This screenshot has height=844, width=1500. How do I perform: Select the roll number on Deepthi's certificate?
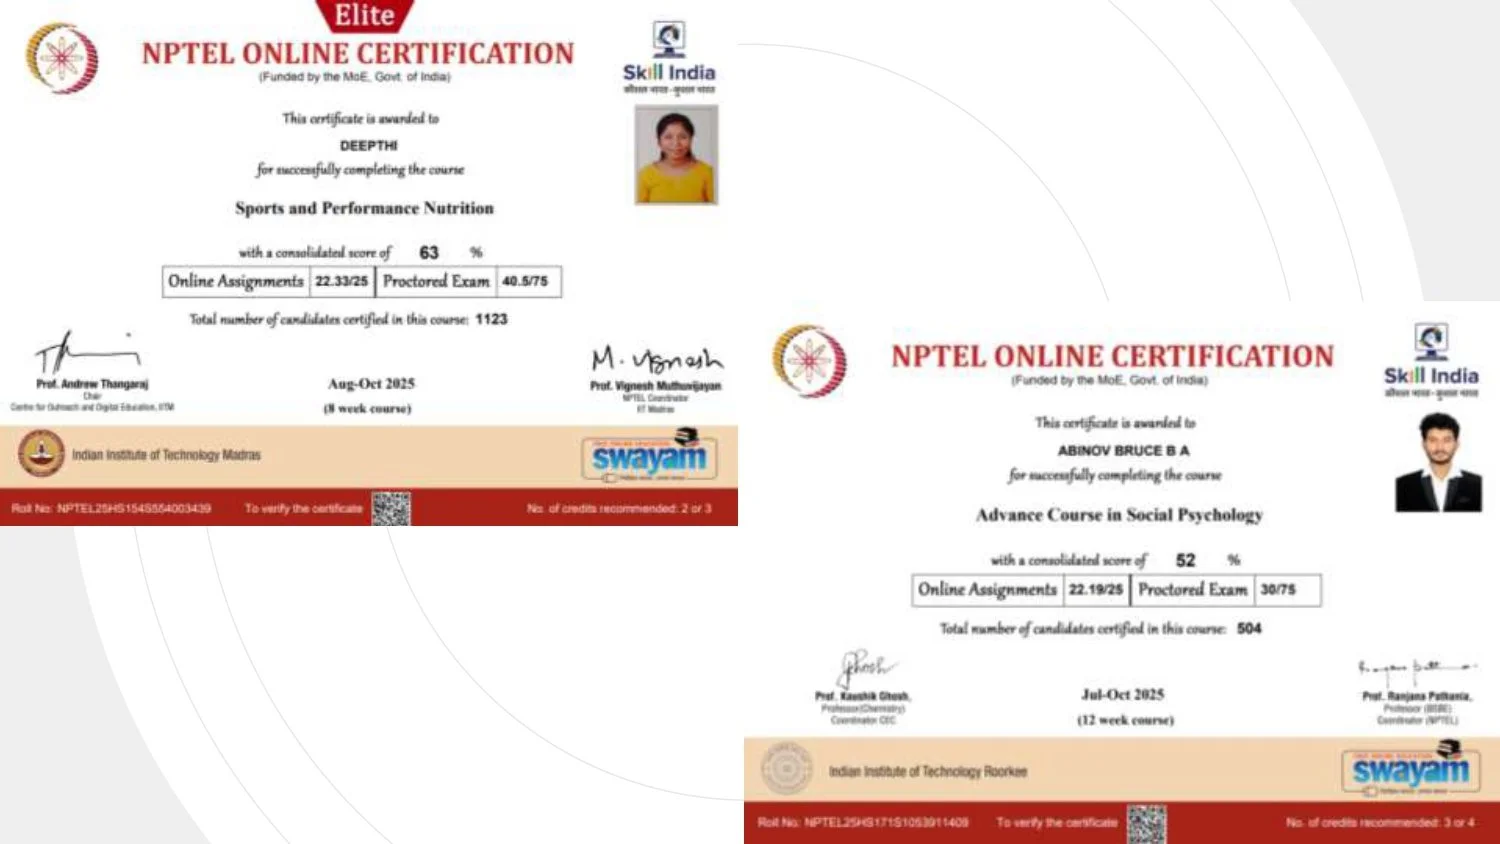(x=111, y=509)
